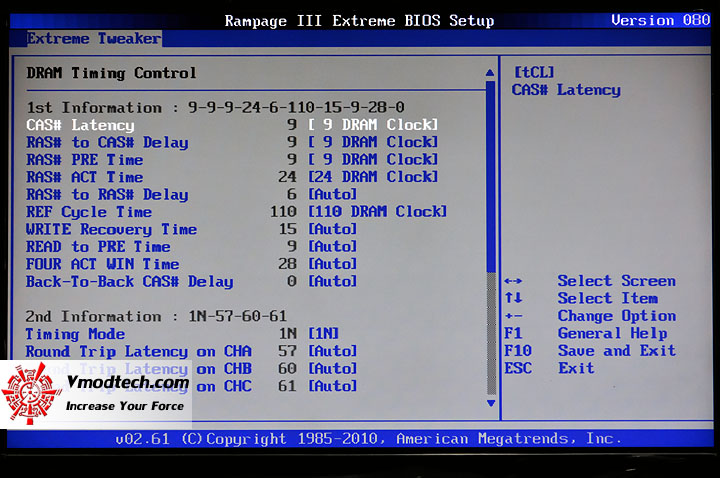The height and width of the screenshot is (478, 720).
Task: Click the American Megatrends copyright footer
Action: pyautogui.click(x=368, y=439)
